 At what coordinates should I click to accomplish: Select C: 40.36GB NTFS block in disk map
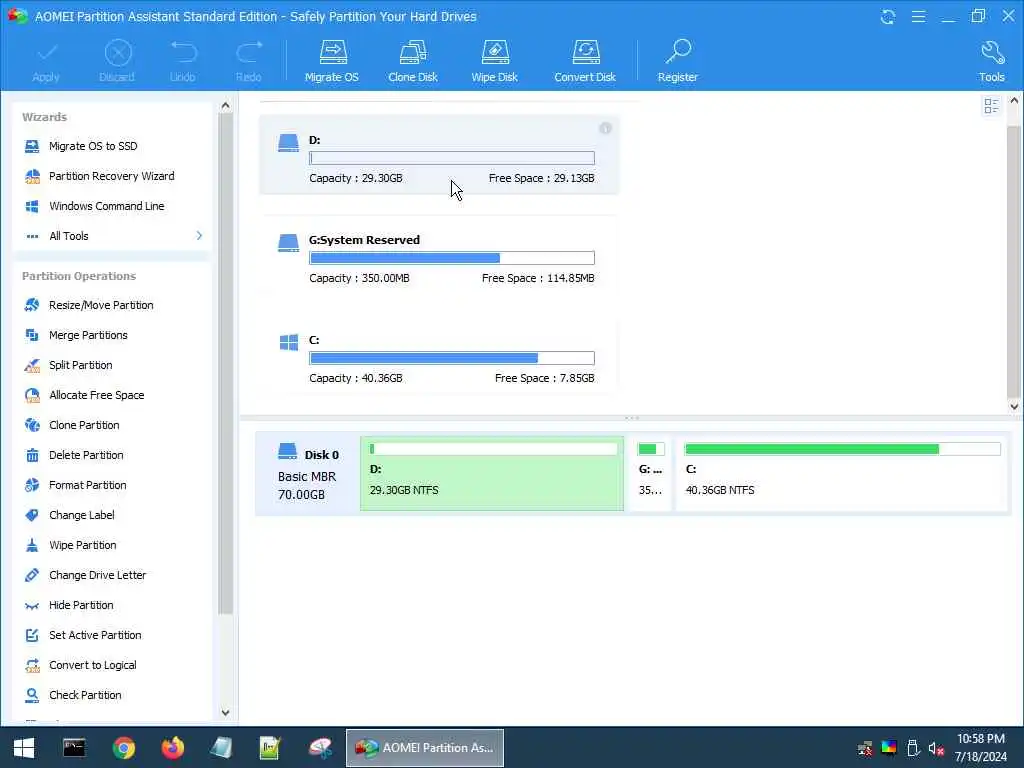(x=842, y=473)
